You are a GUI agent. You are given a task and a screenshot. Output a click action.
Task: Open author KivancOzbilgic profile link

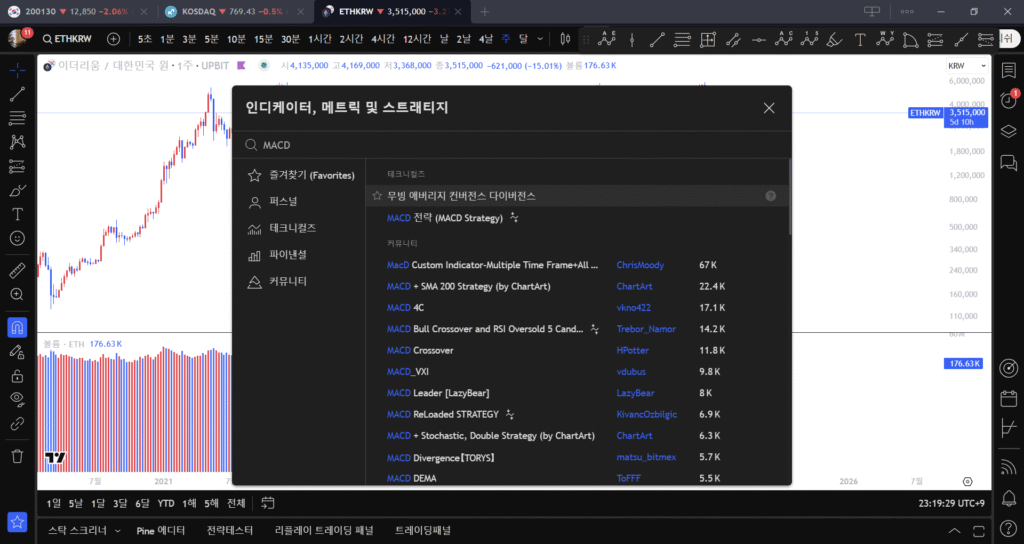tap(647, 415)
